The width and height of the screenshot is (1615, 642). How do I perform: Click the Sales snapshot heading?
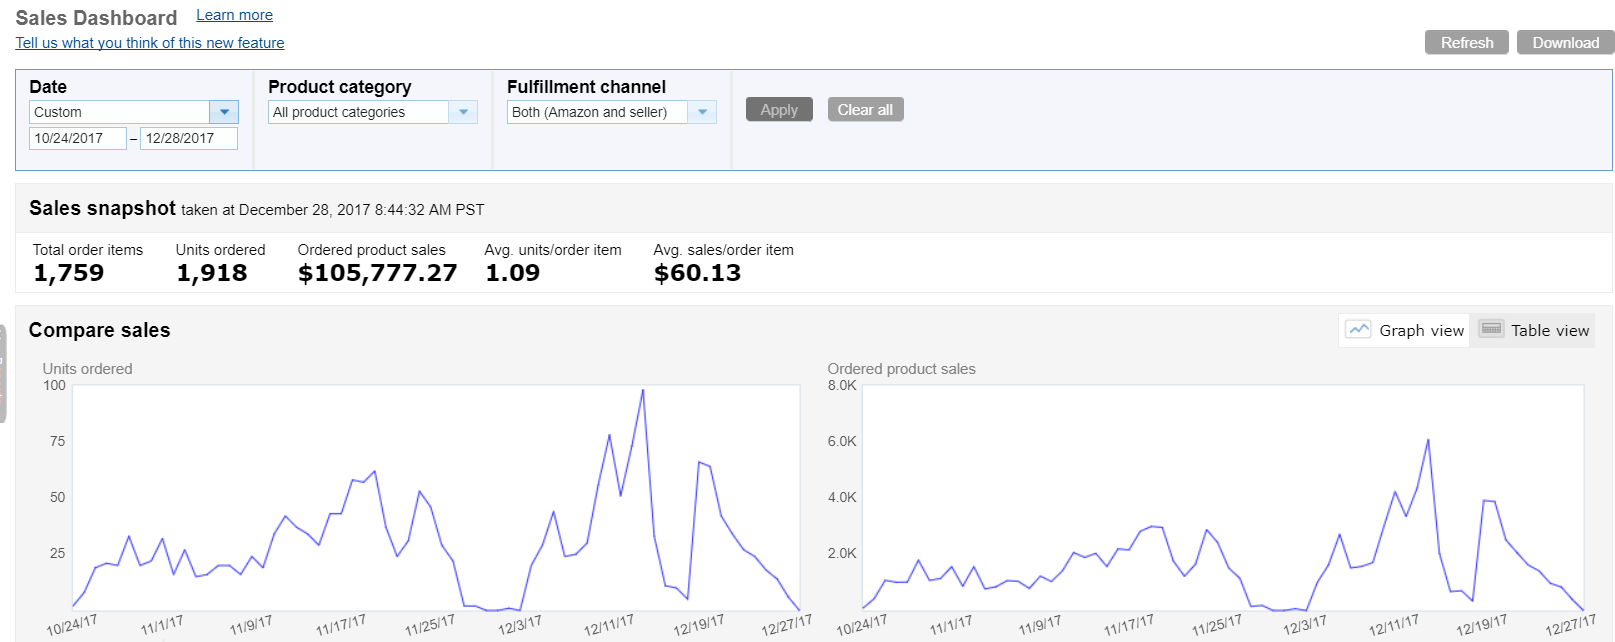[102, 208]
